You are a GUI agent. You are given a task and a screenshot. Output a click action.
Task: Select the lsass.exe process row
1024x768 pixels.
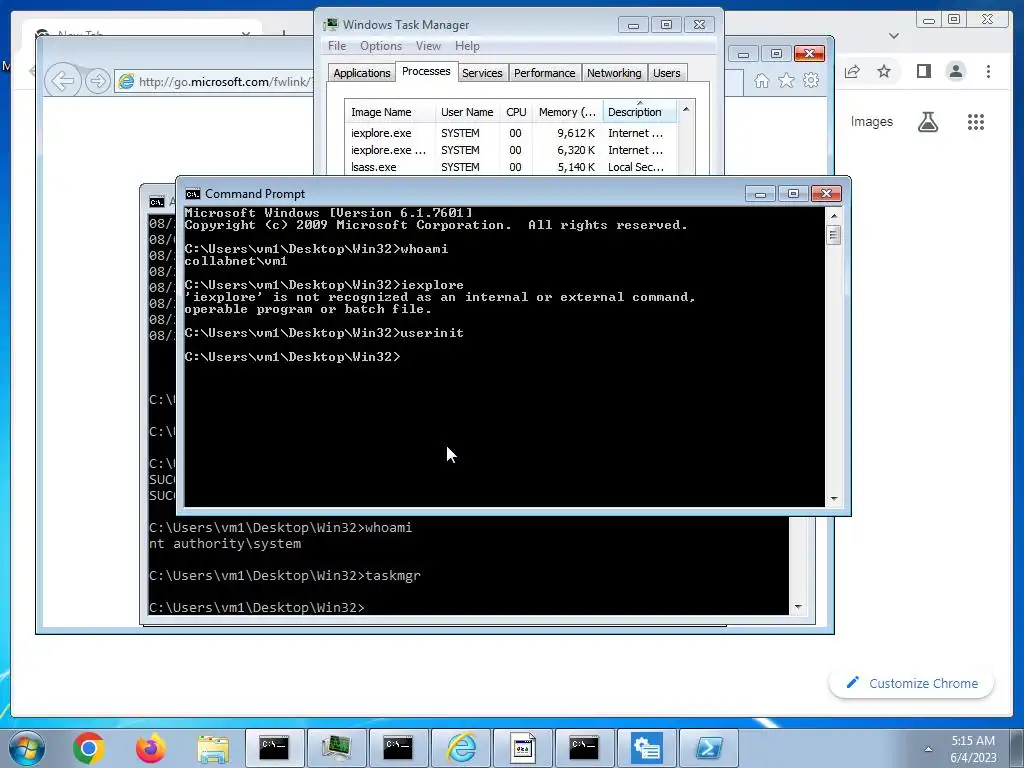pyautogui.click(x=511, y=167)
